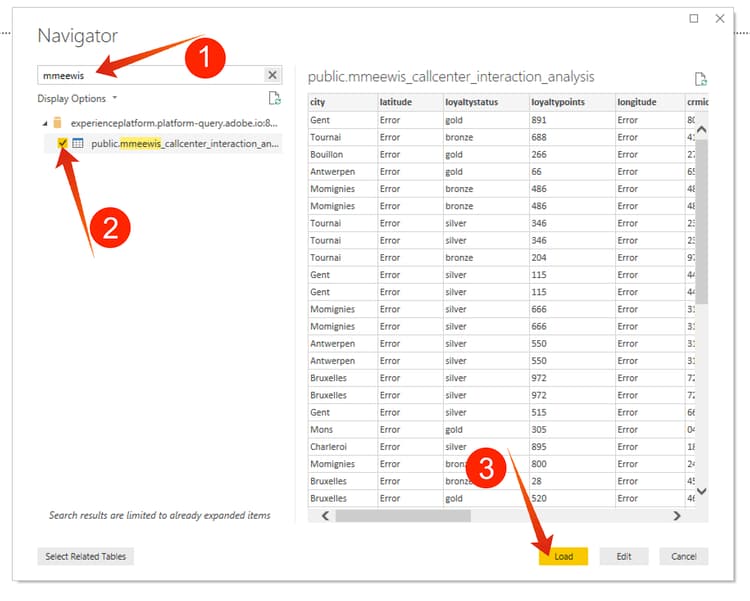Click loyaltypoints value 266
The height and width of the screenshot is (601, 750).
(572, 155)
